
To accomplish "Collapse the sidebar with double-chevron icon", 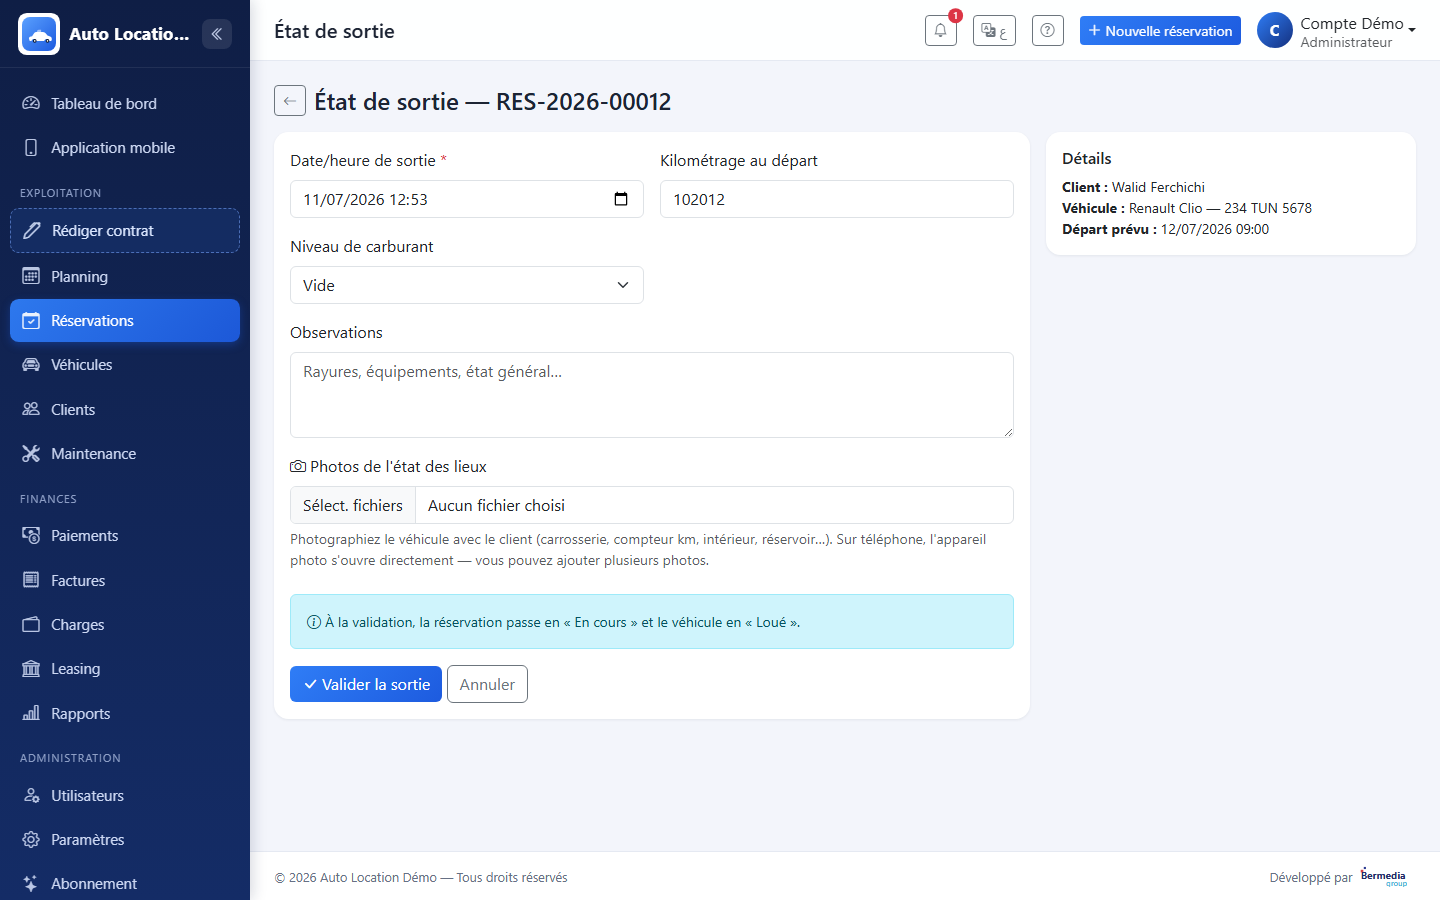I will coord(217,34).
